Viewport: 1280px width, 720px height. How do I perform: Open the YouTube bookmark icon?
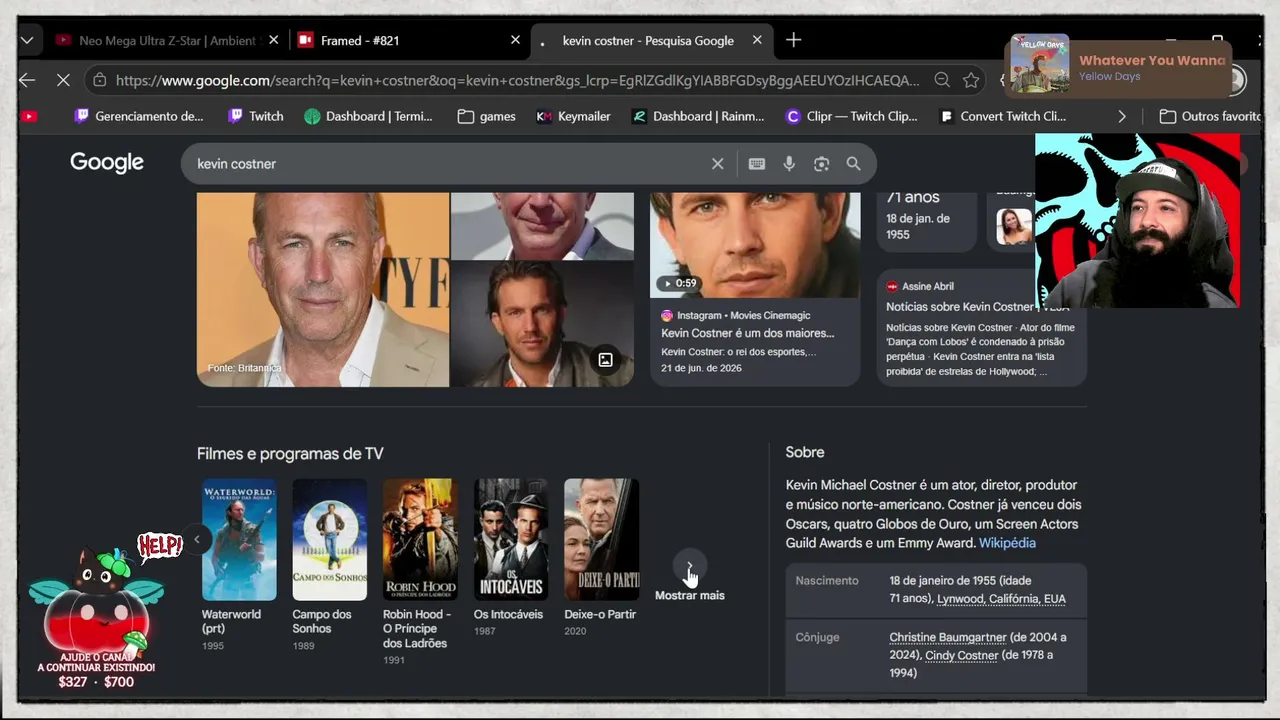[x=29, y=116]
